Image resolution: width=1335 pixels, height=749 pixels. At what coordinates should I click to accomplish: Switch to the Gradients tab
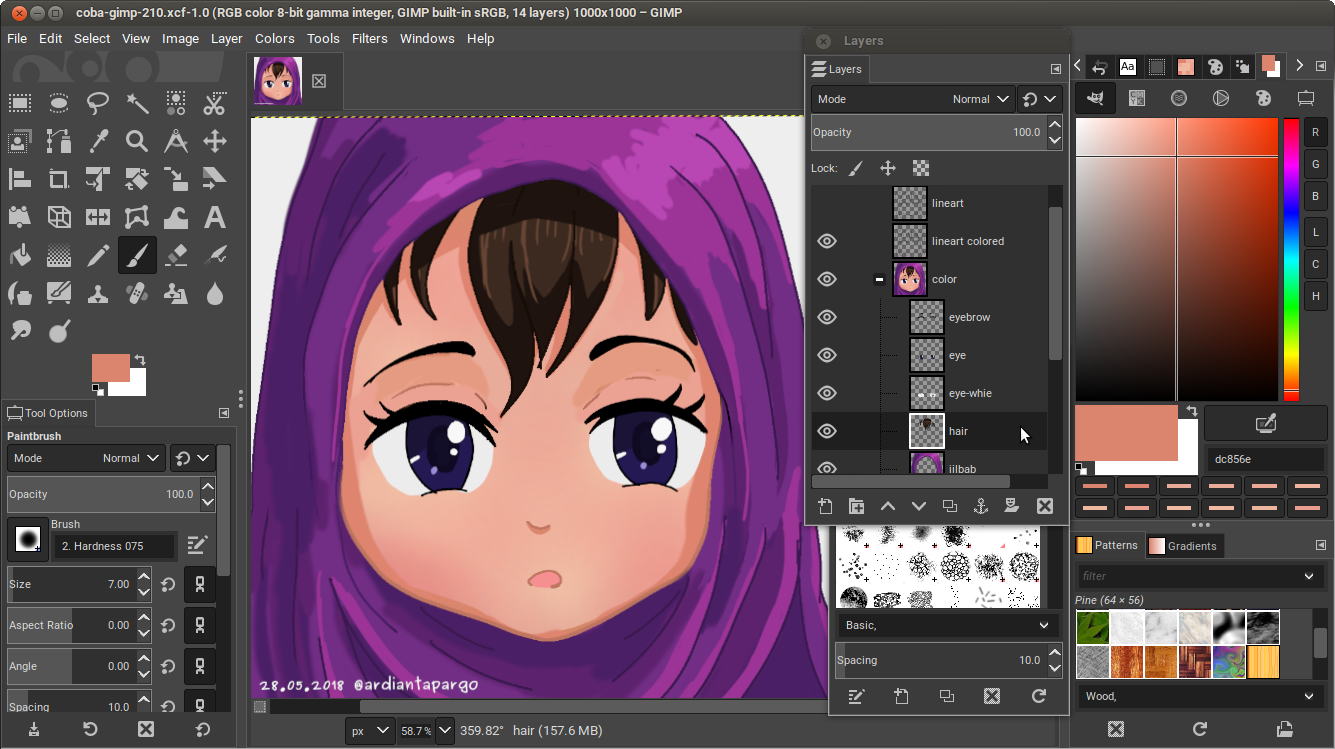1184,545
